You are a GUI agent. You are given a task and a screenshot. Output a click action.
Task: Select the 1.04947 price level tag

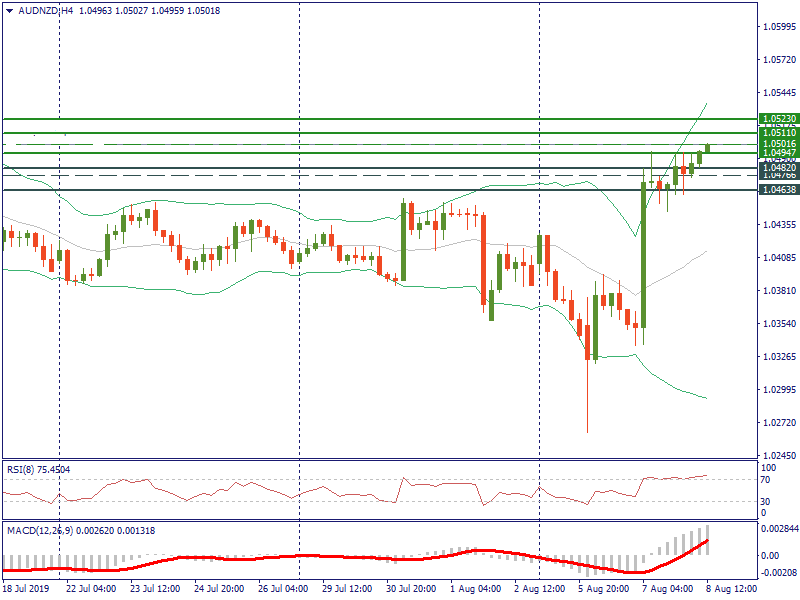pyautogui.click(x=778, y=153)
